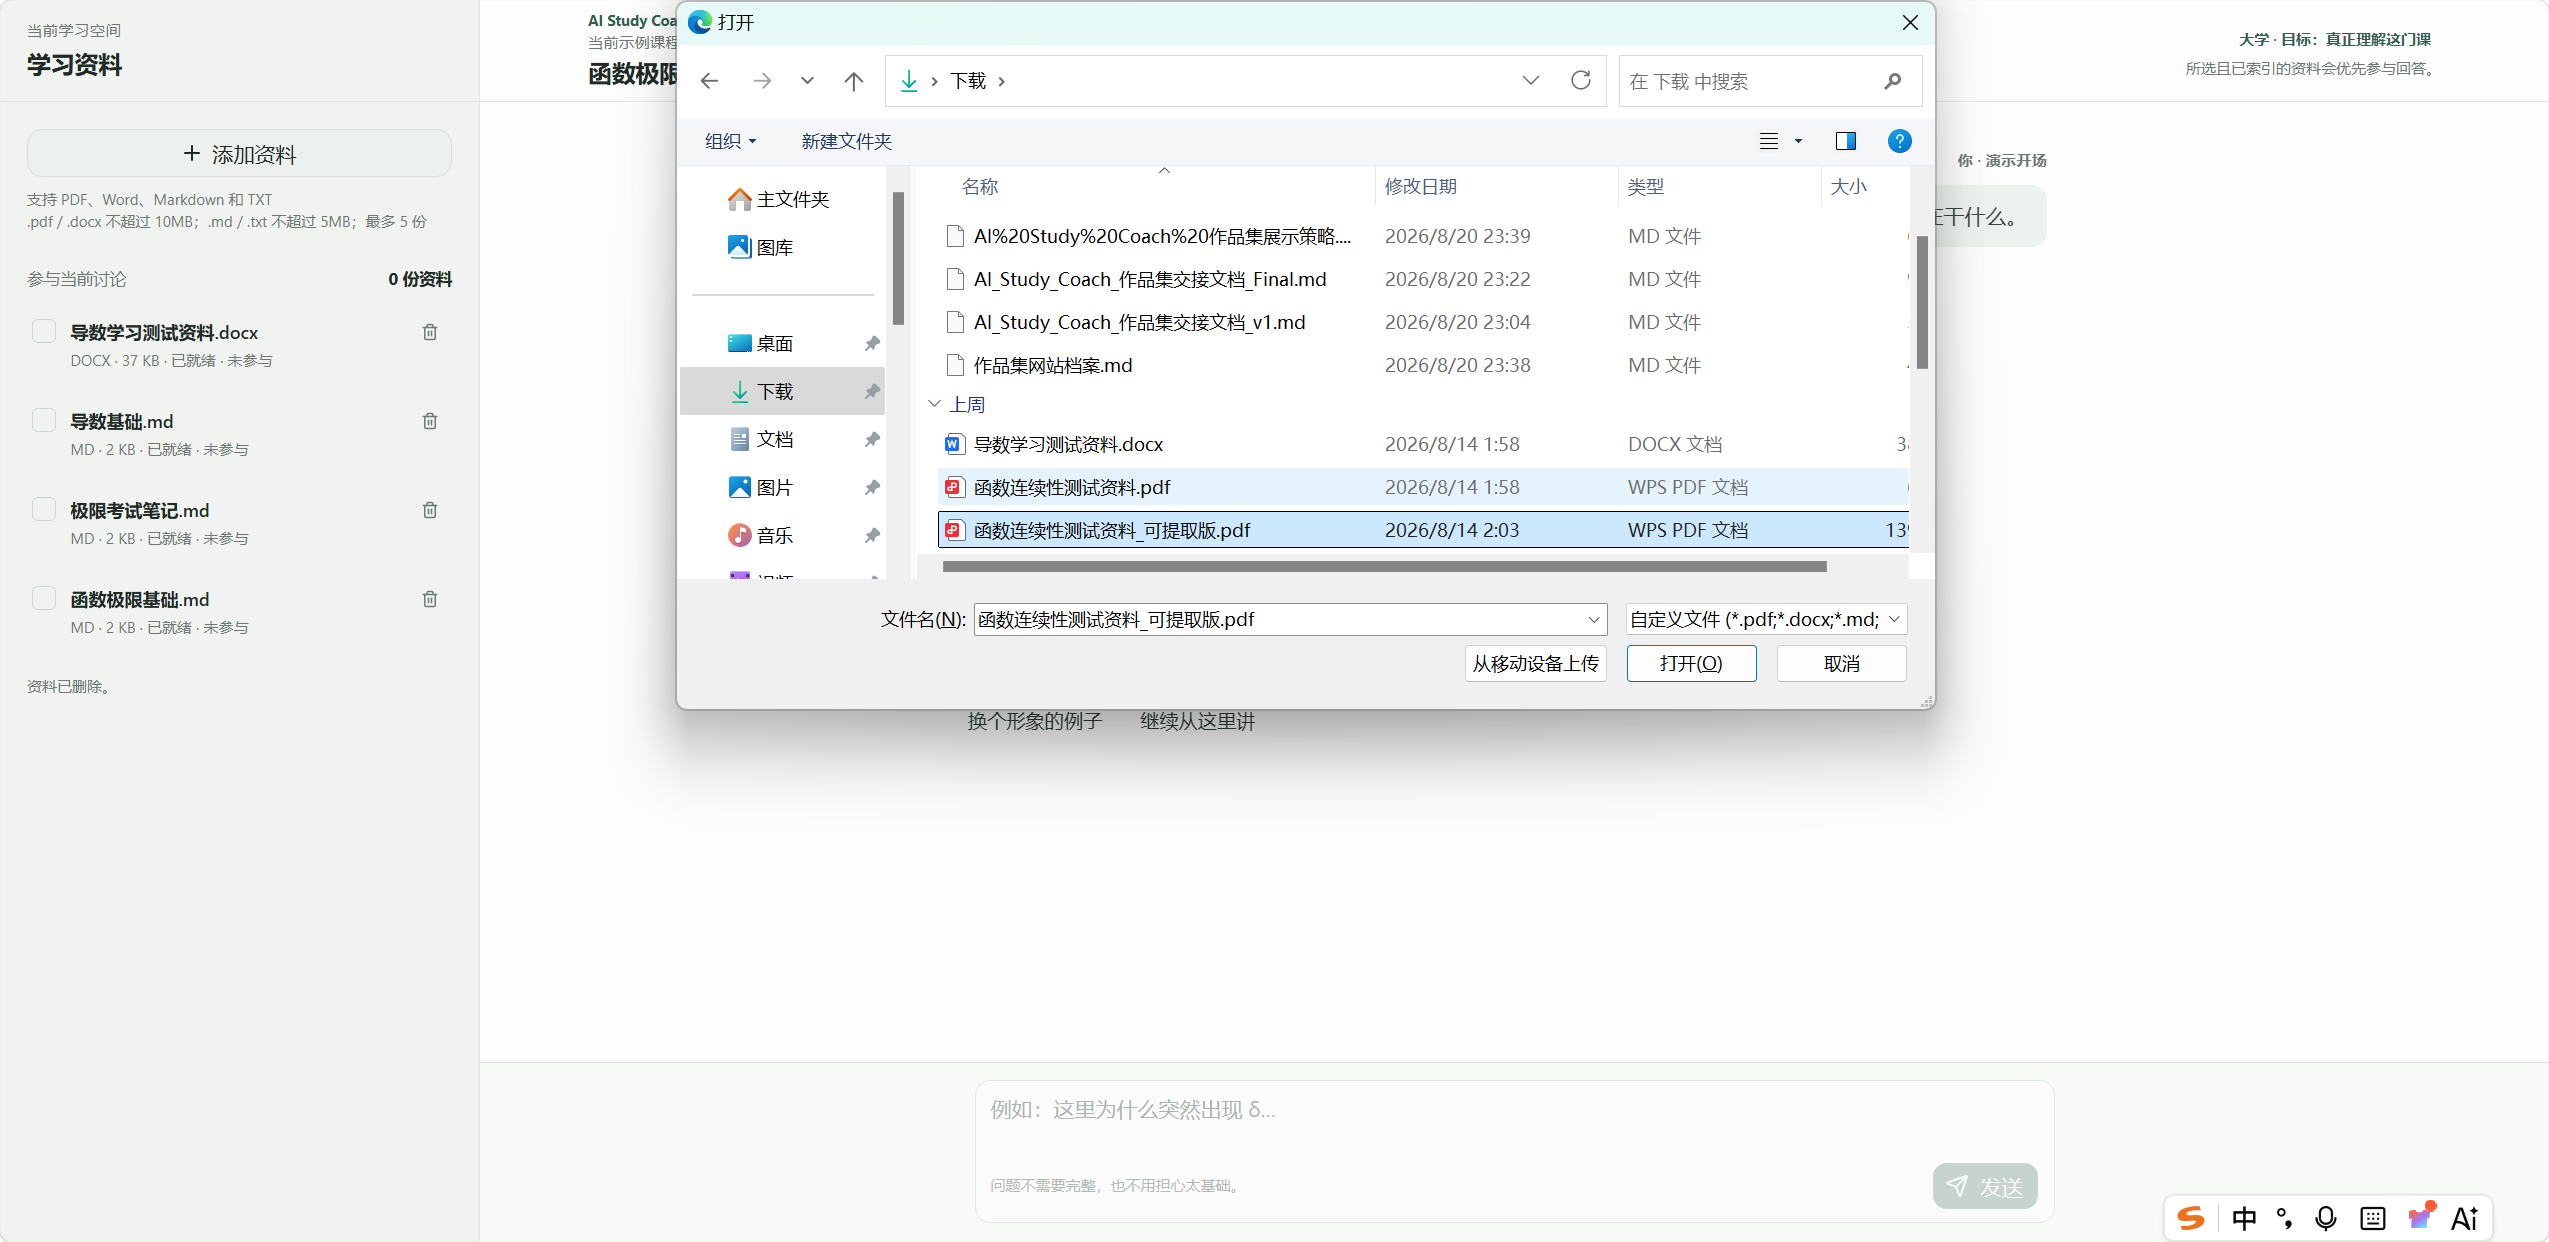
Task: Go up one folder level
Action: pos(853,81)
